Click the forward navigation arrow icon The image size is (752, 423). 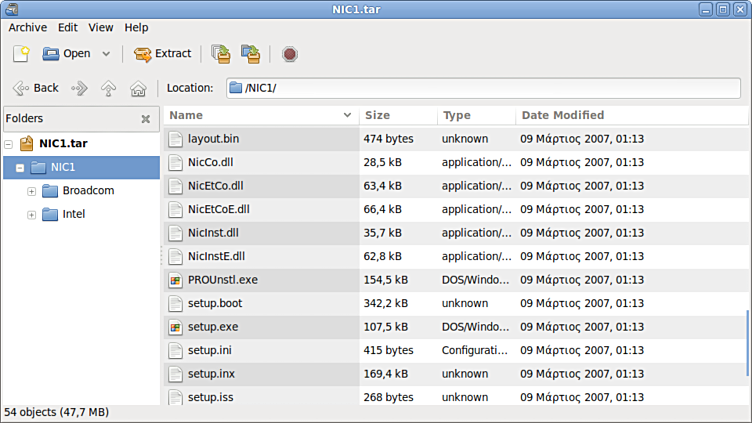(79, 88)
